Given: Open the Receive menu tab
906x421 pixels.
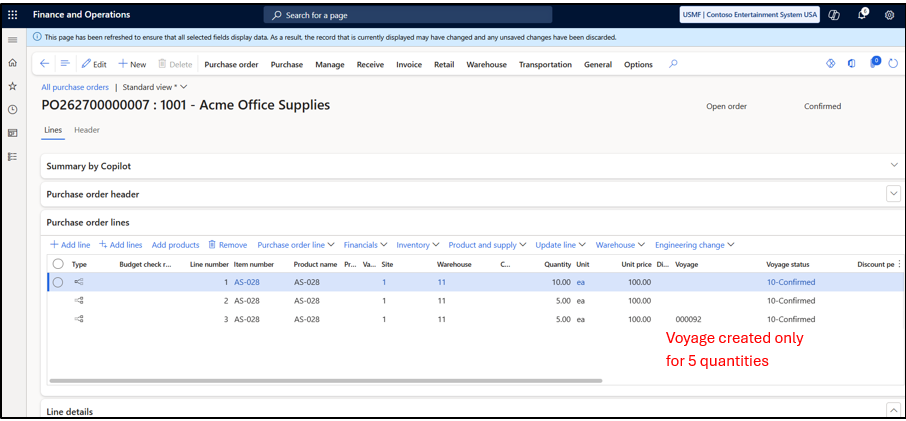Looking at the screenshot, I should (x=370, y=65).
